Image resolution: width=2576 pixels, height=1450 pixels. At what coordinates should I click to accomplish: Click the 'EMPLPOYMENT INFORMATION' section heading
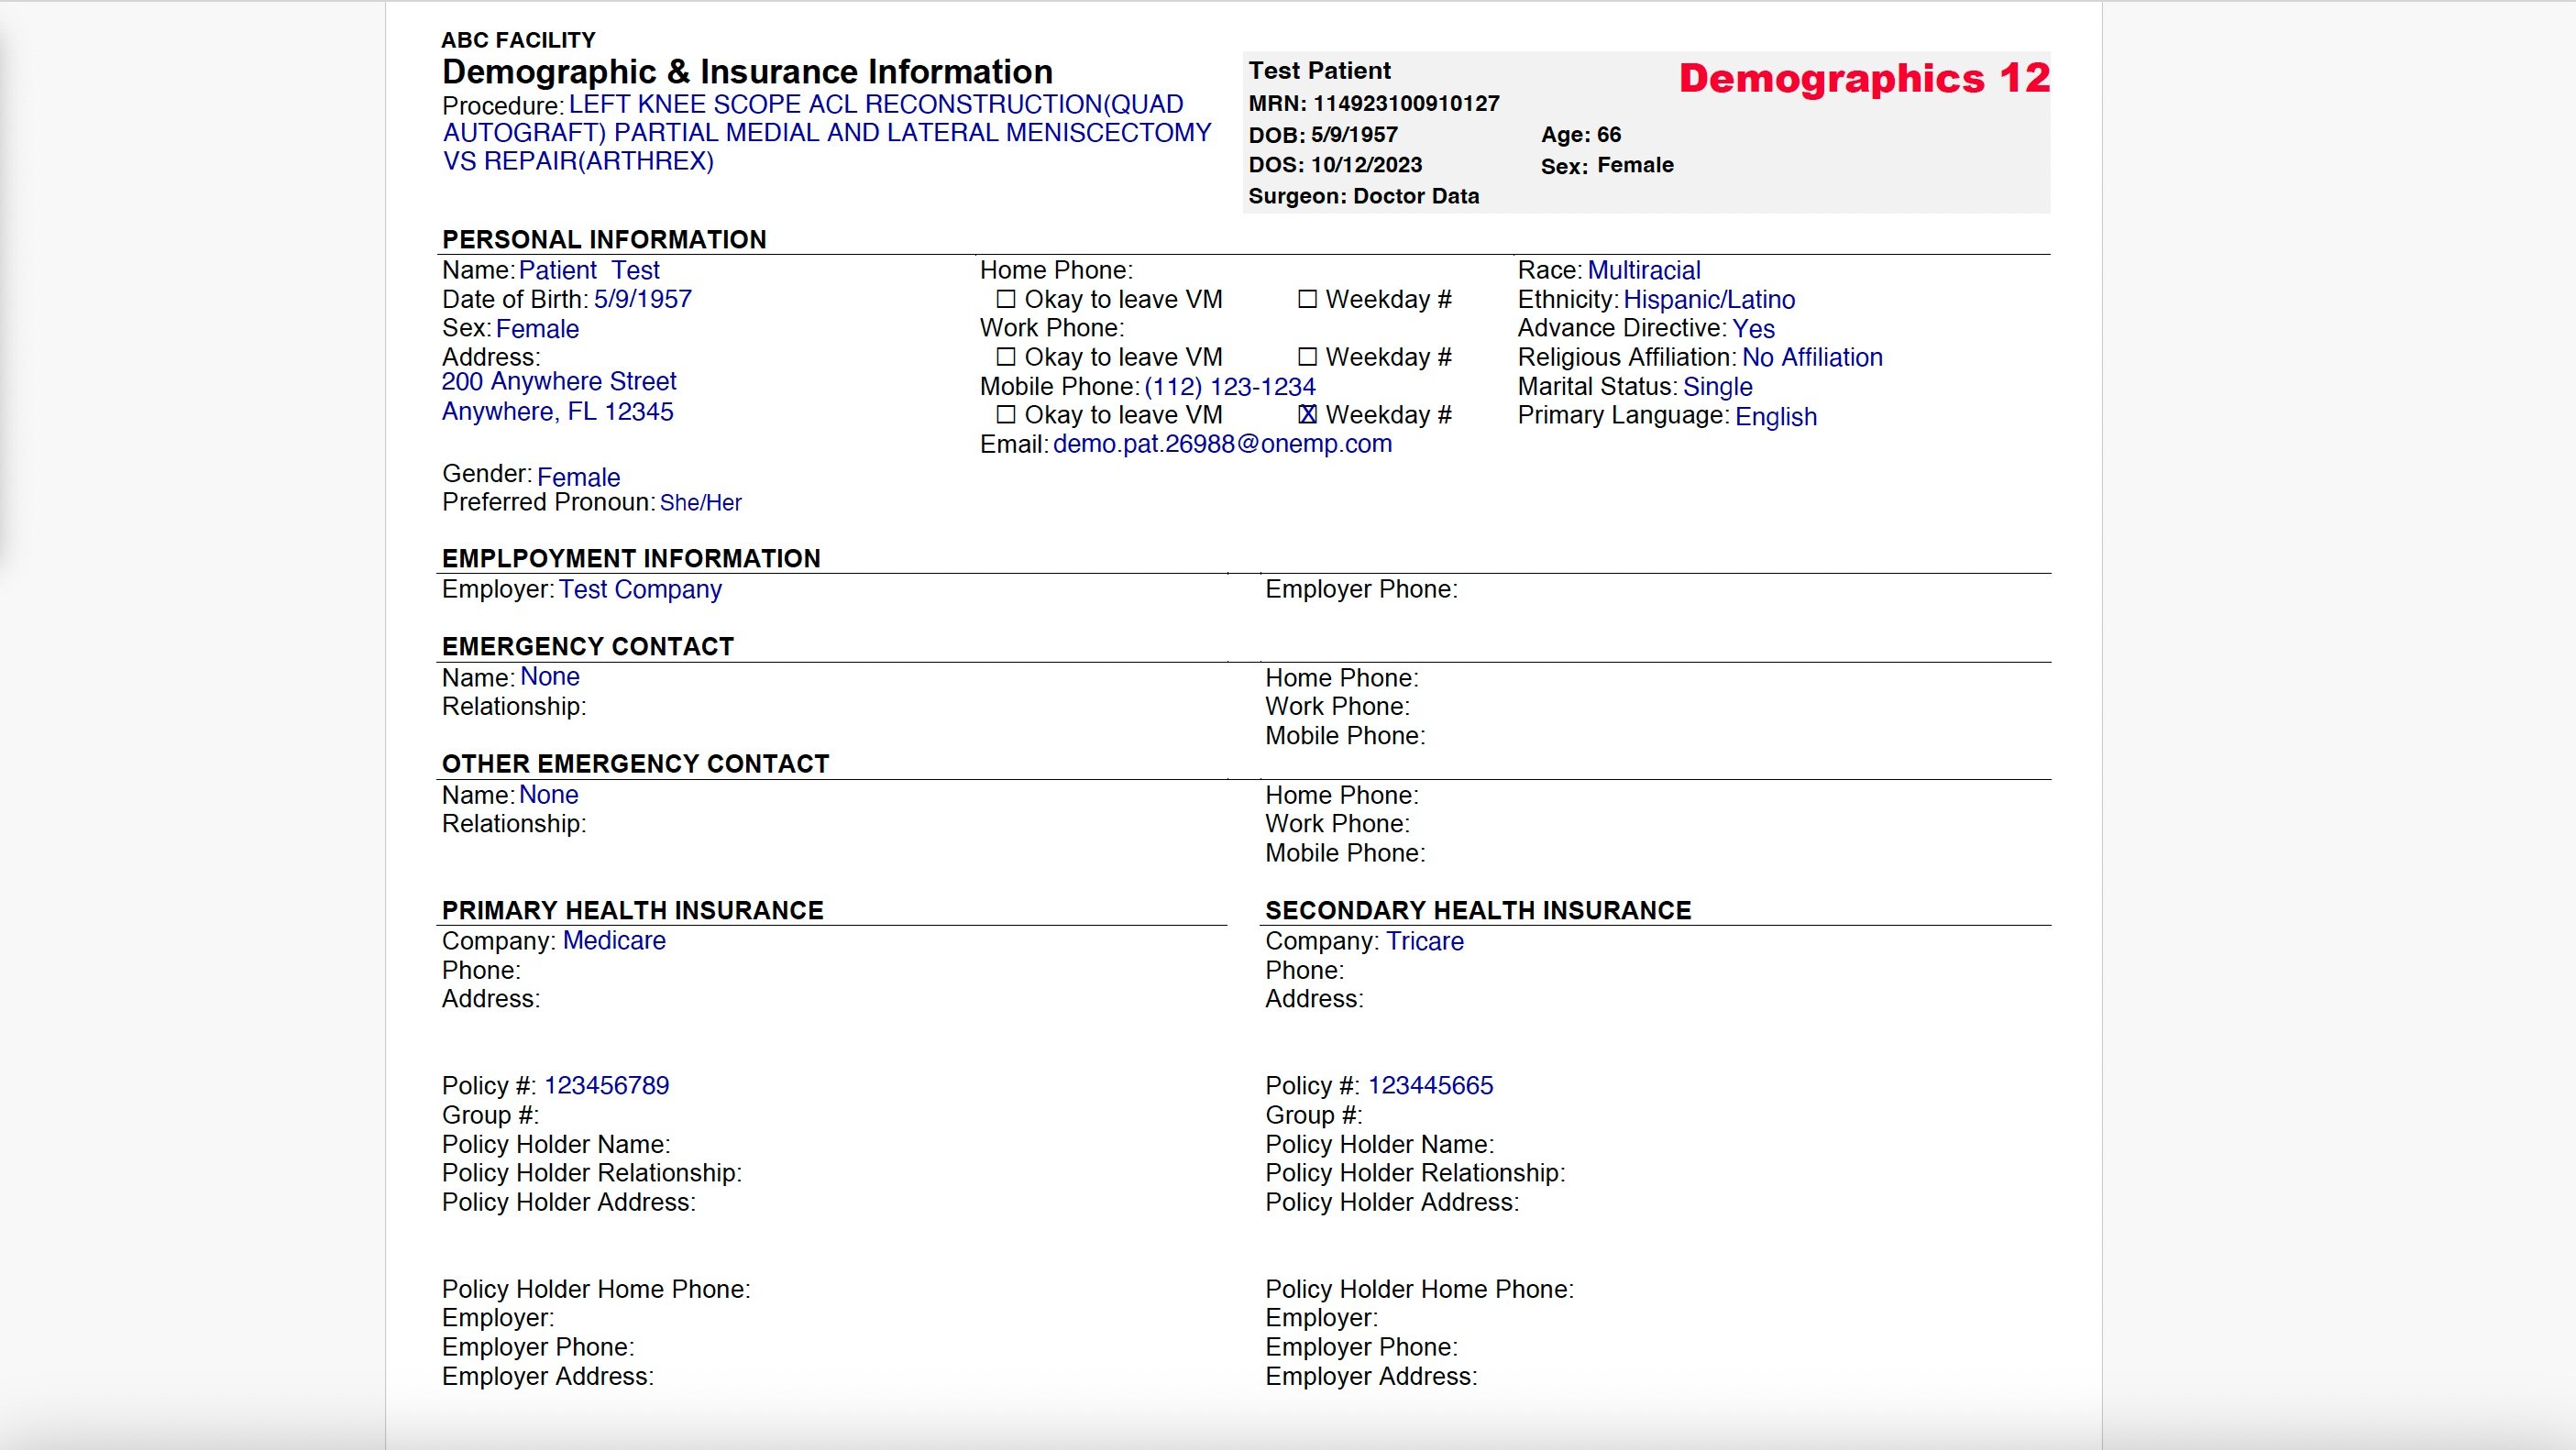pyautogui.click(x=631, y=559)
